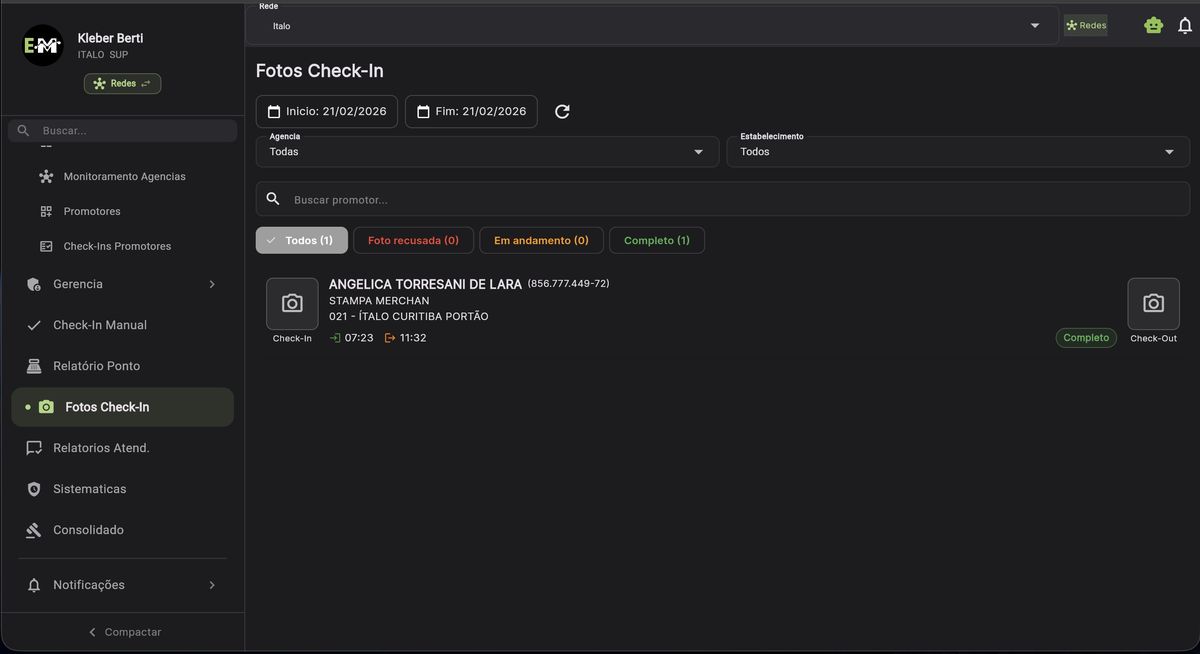Image resolution: width=1200 pixels, height=654 pixels.
Task: Go to Relatório Ponto in sidebar
Action: (x=96, y=366)
